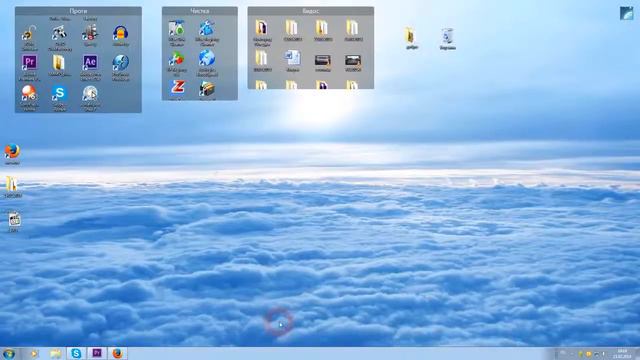Select the Word document in Видос fence

[x=292, y=58]
